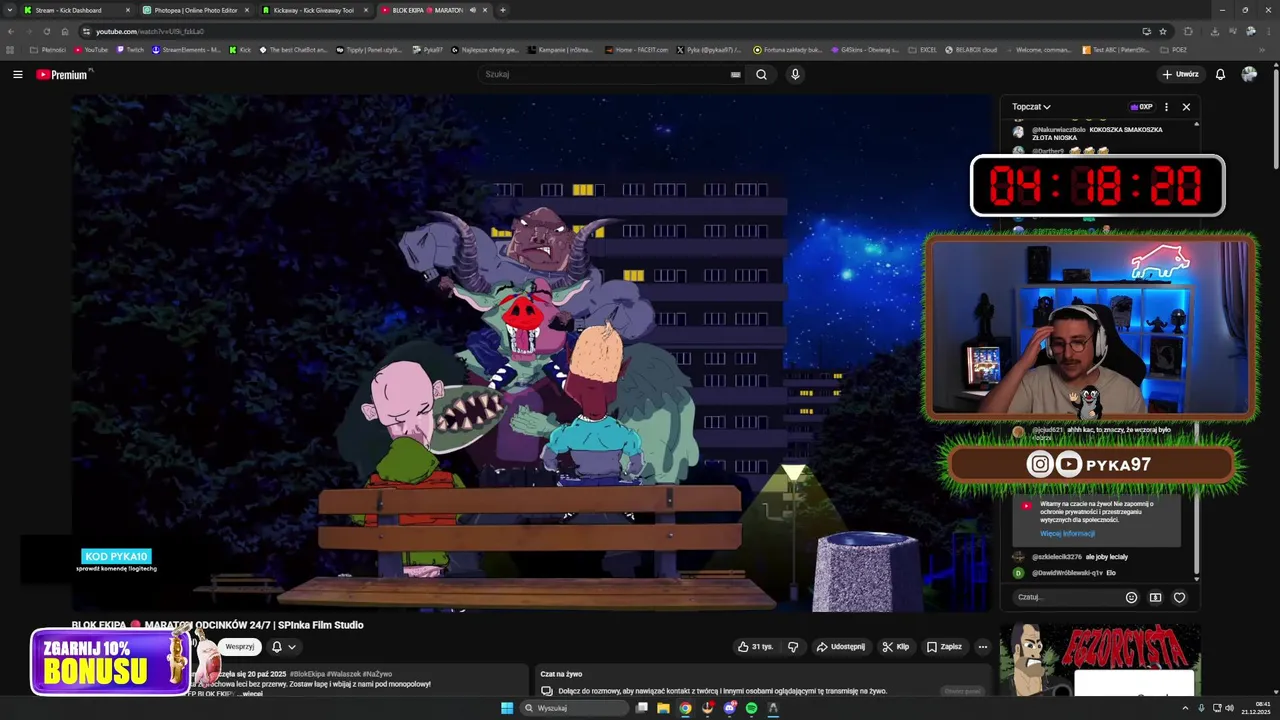The image size is (1280, 720).
Task: Open YouTube notifications bell
Action: pyautogui.click(x=1220, y=74)
